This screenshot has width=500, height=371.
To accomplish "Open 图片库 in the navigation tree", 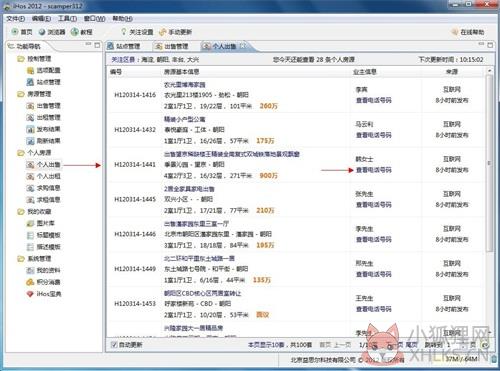I will tap(41, 223).
